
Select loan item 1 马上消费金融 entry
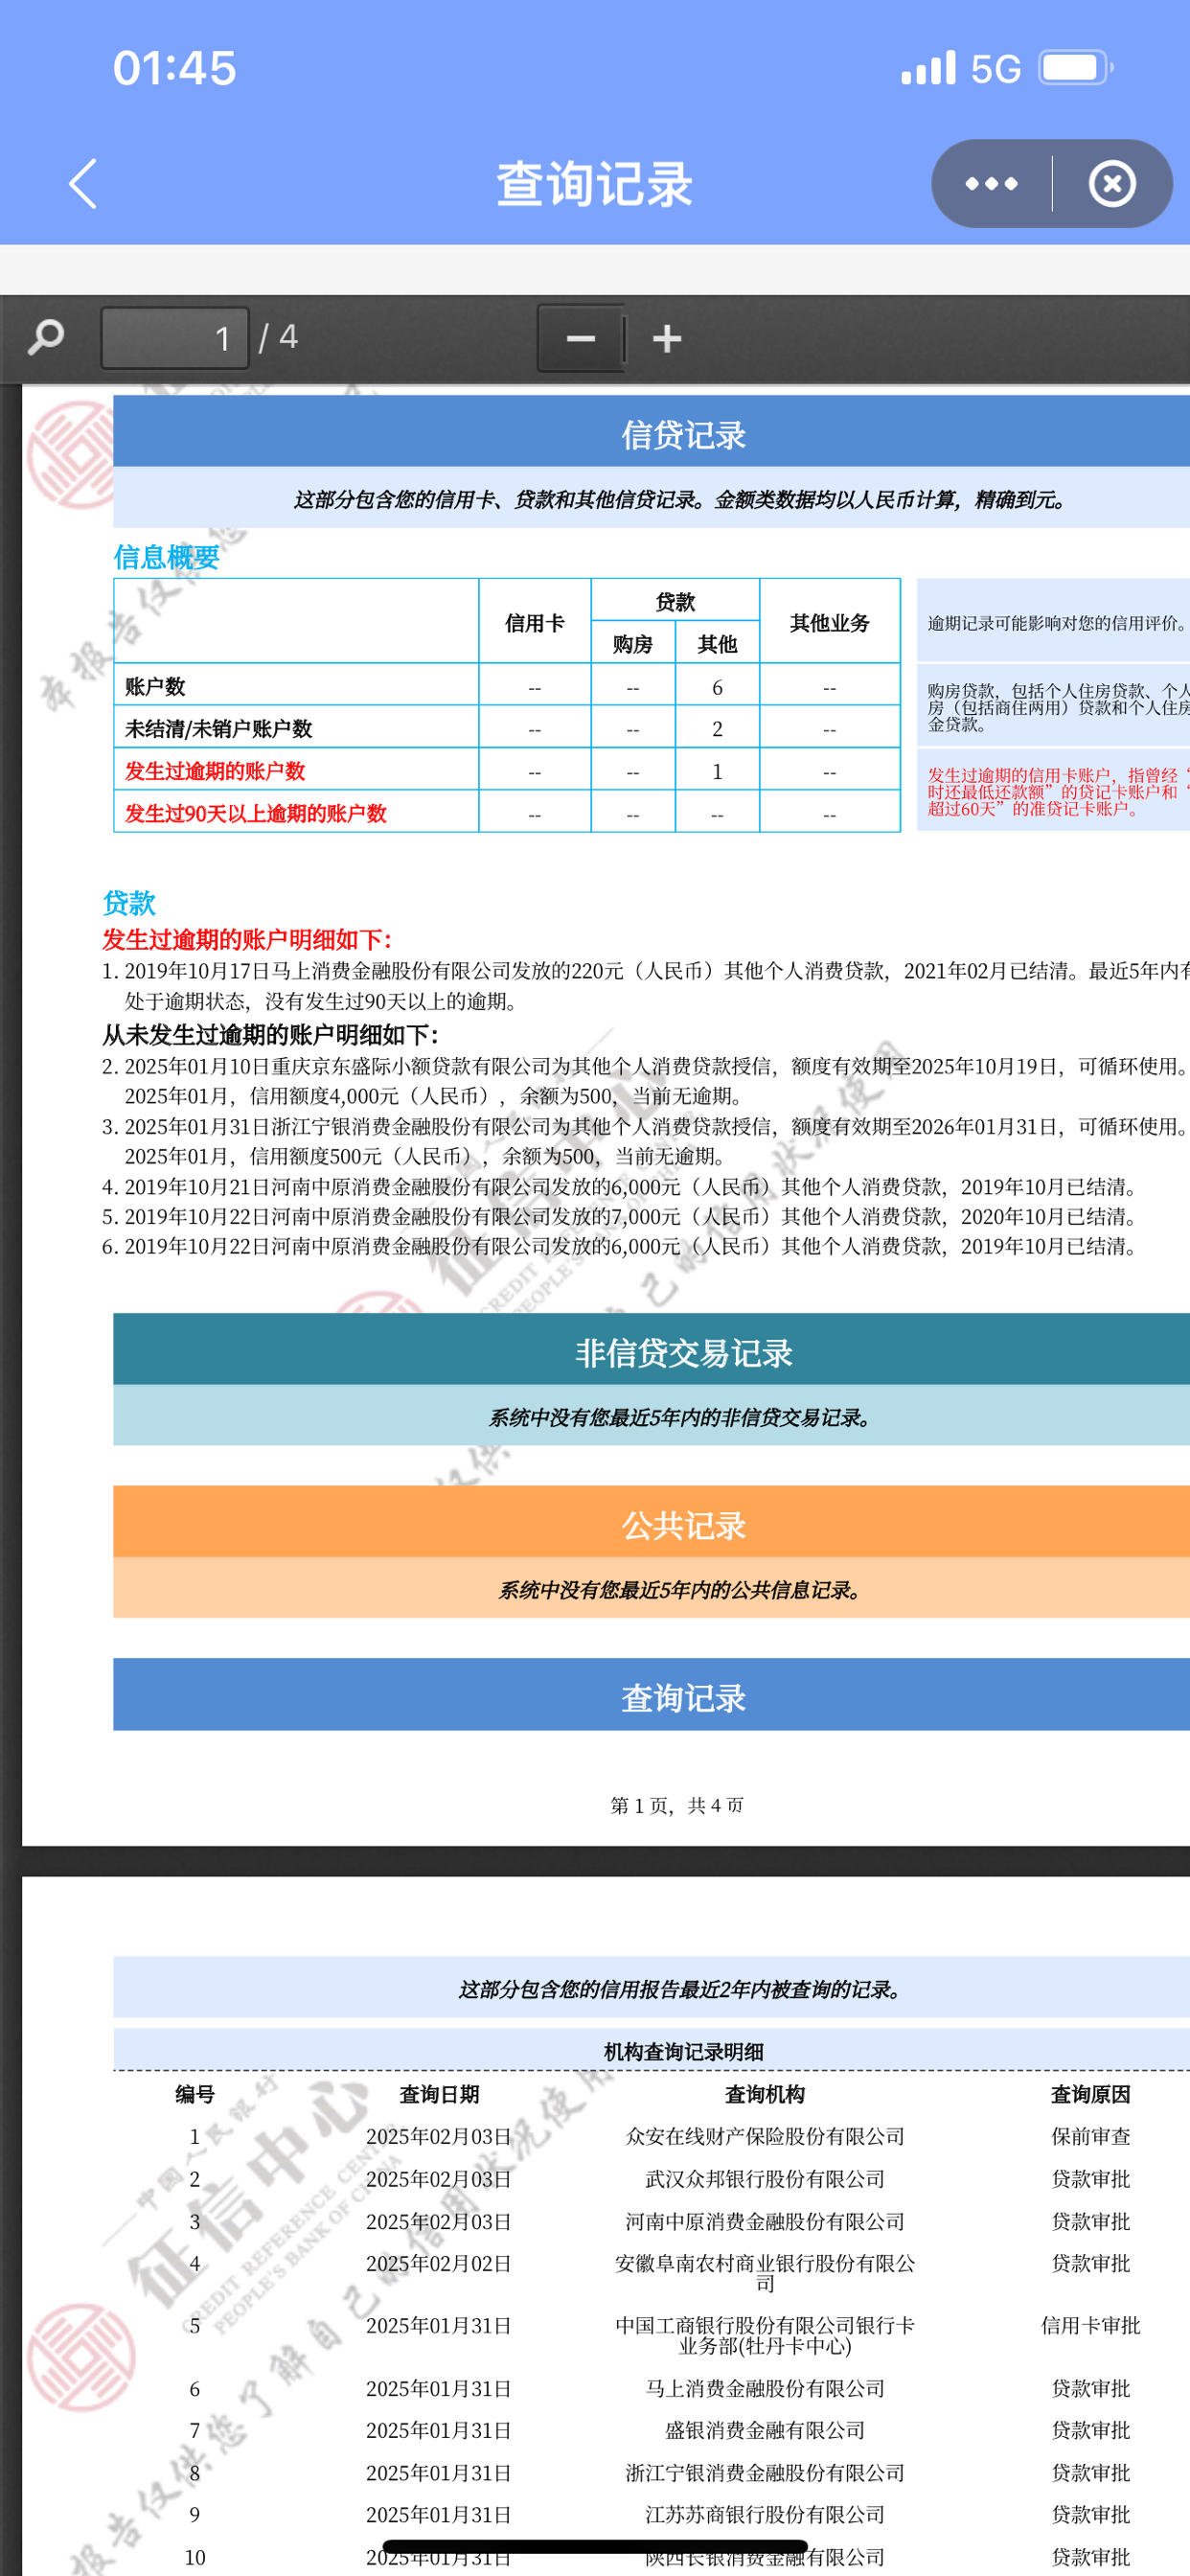coord(646,985)
